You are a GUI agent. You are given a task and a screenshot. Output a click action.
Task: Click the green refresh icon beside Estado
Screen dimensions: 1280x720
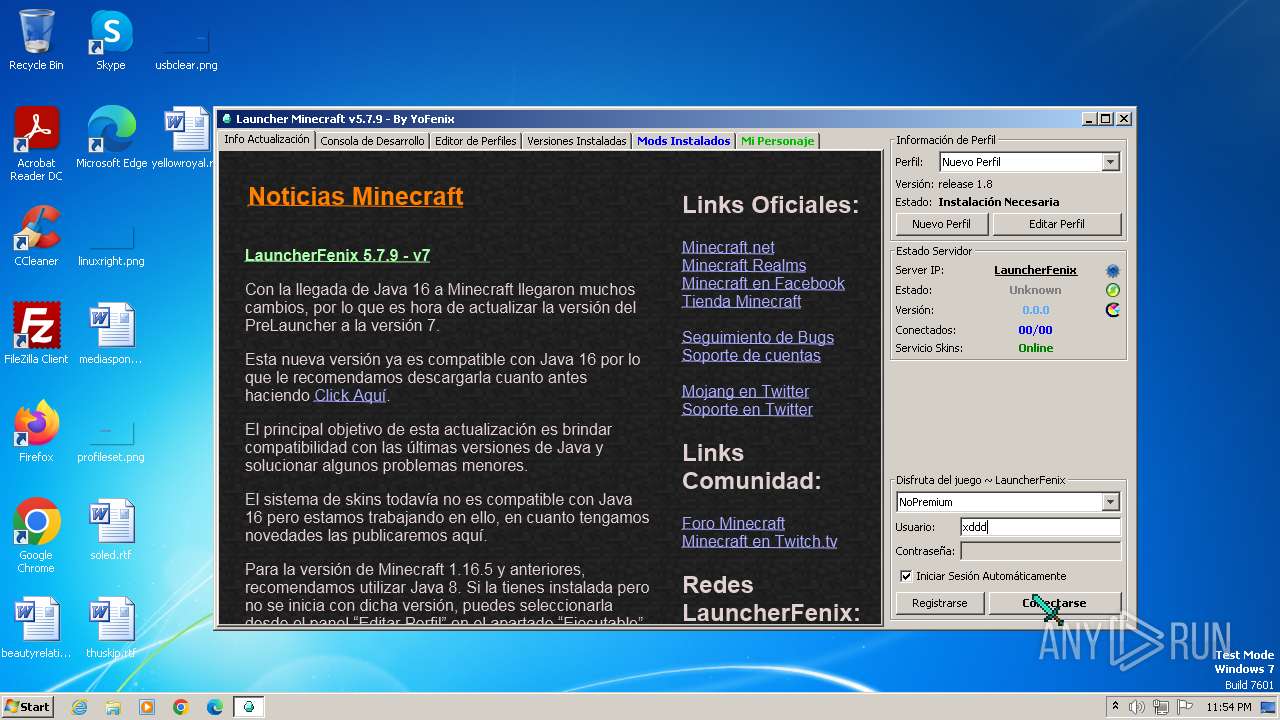tap(1112, 290)
